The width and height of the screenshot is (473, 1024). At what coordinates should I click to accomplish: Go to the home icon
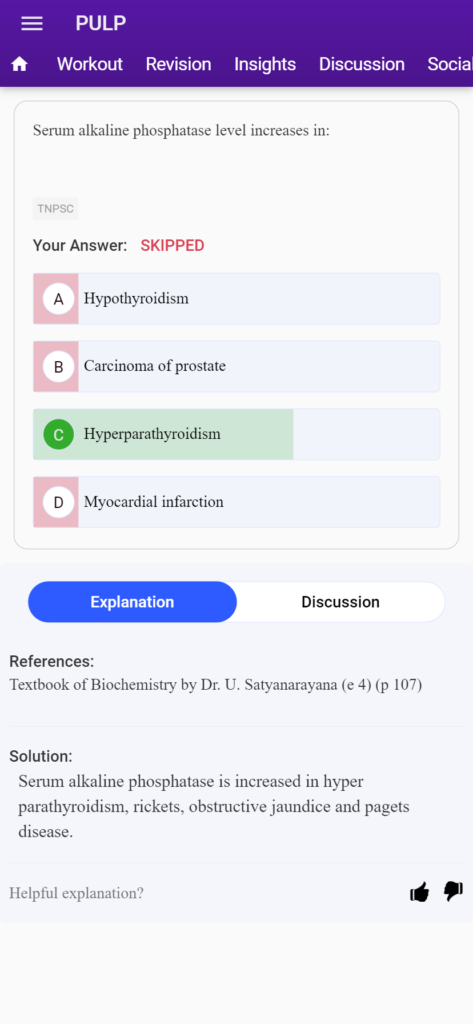point(20,64)
